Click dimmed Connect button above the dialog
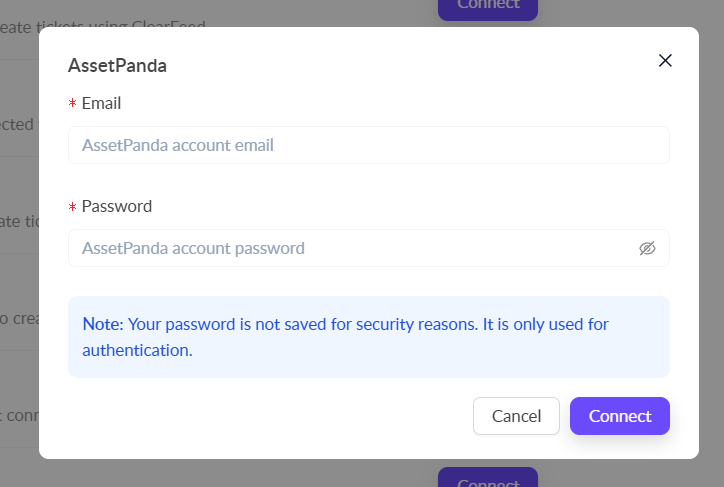This screenshot has height=487, width=724. coord(487,6)
